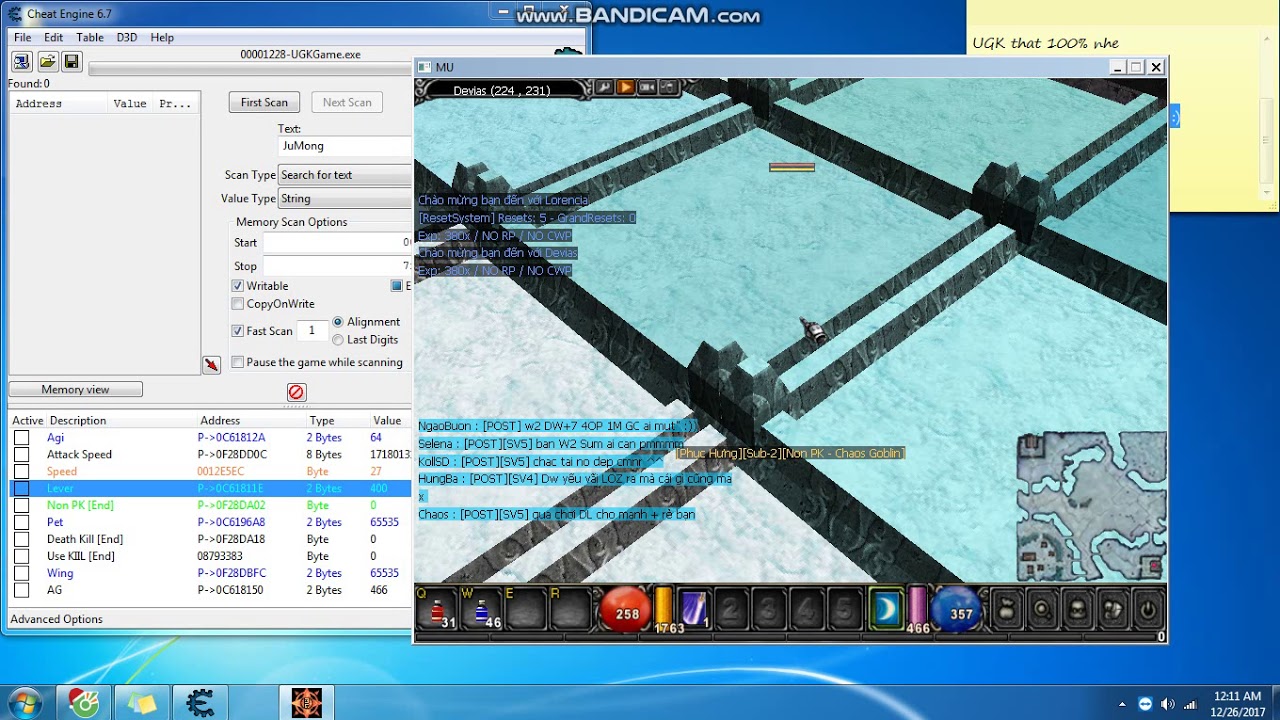Screen dimensions: 1280x720
Task: Open the Help menu
Action: coord(162,37)
